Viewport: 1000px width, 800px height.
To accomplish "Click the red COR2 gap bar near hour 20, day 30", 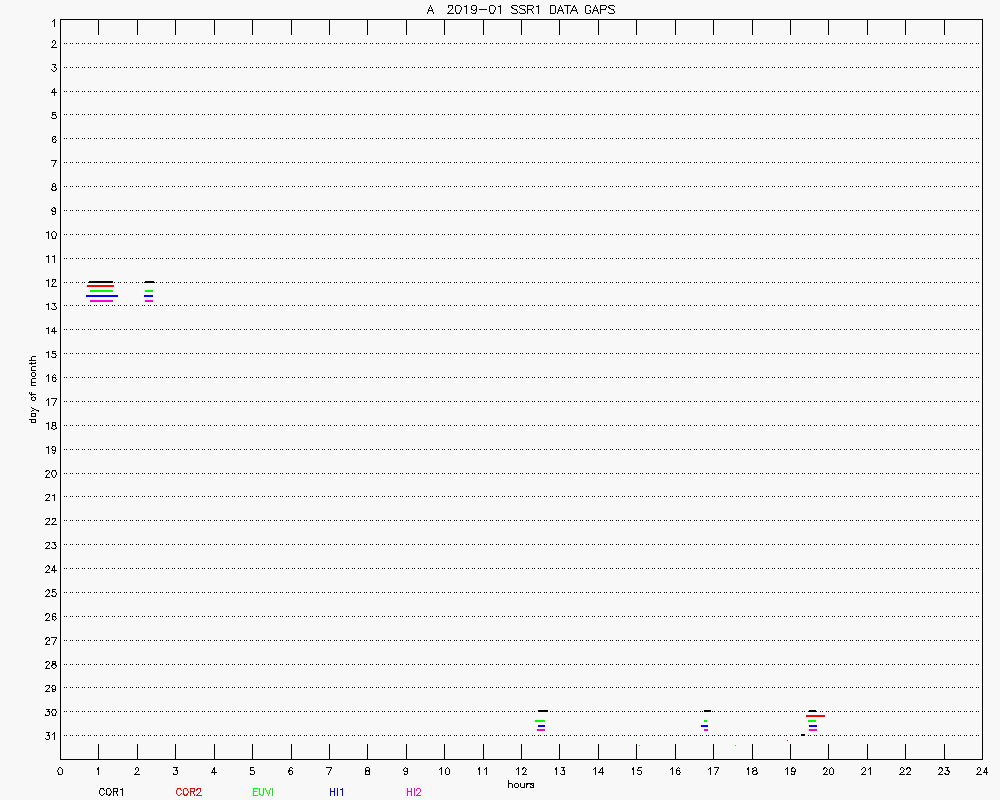I will [x=815, y=716].
